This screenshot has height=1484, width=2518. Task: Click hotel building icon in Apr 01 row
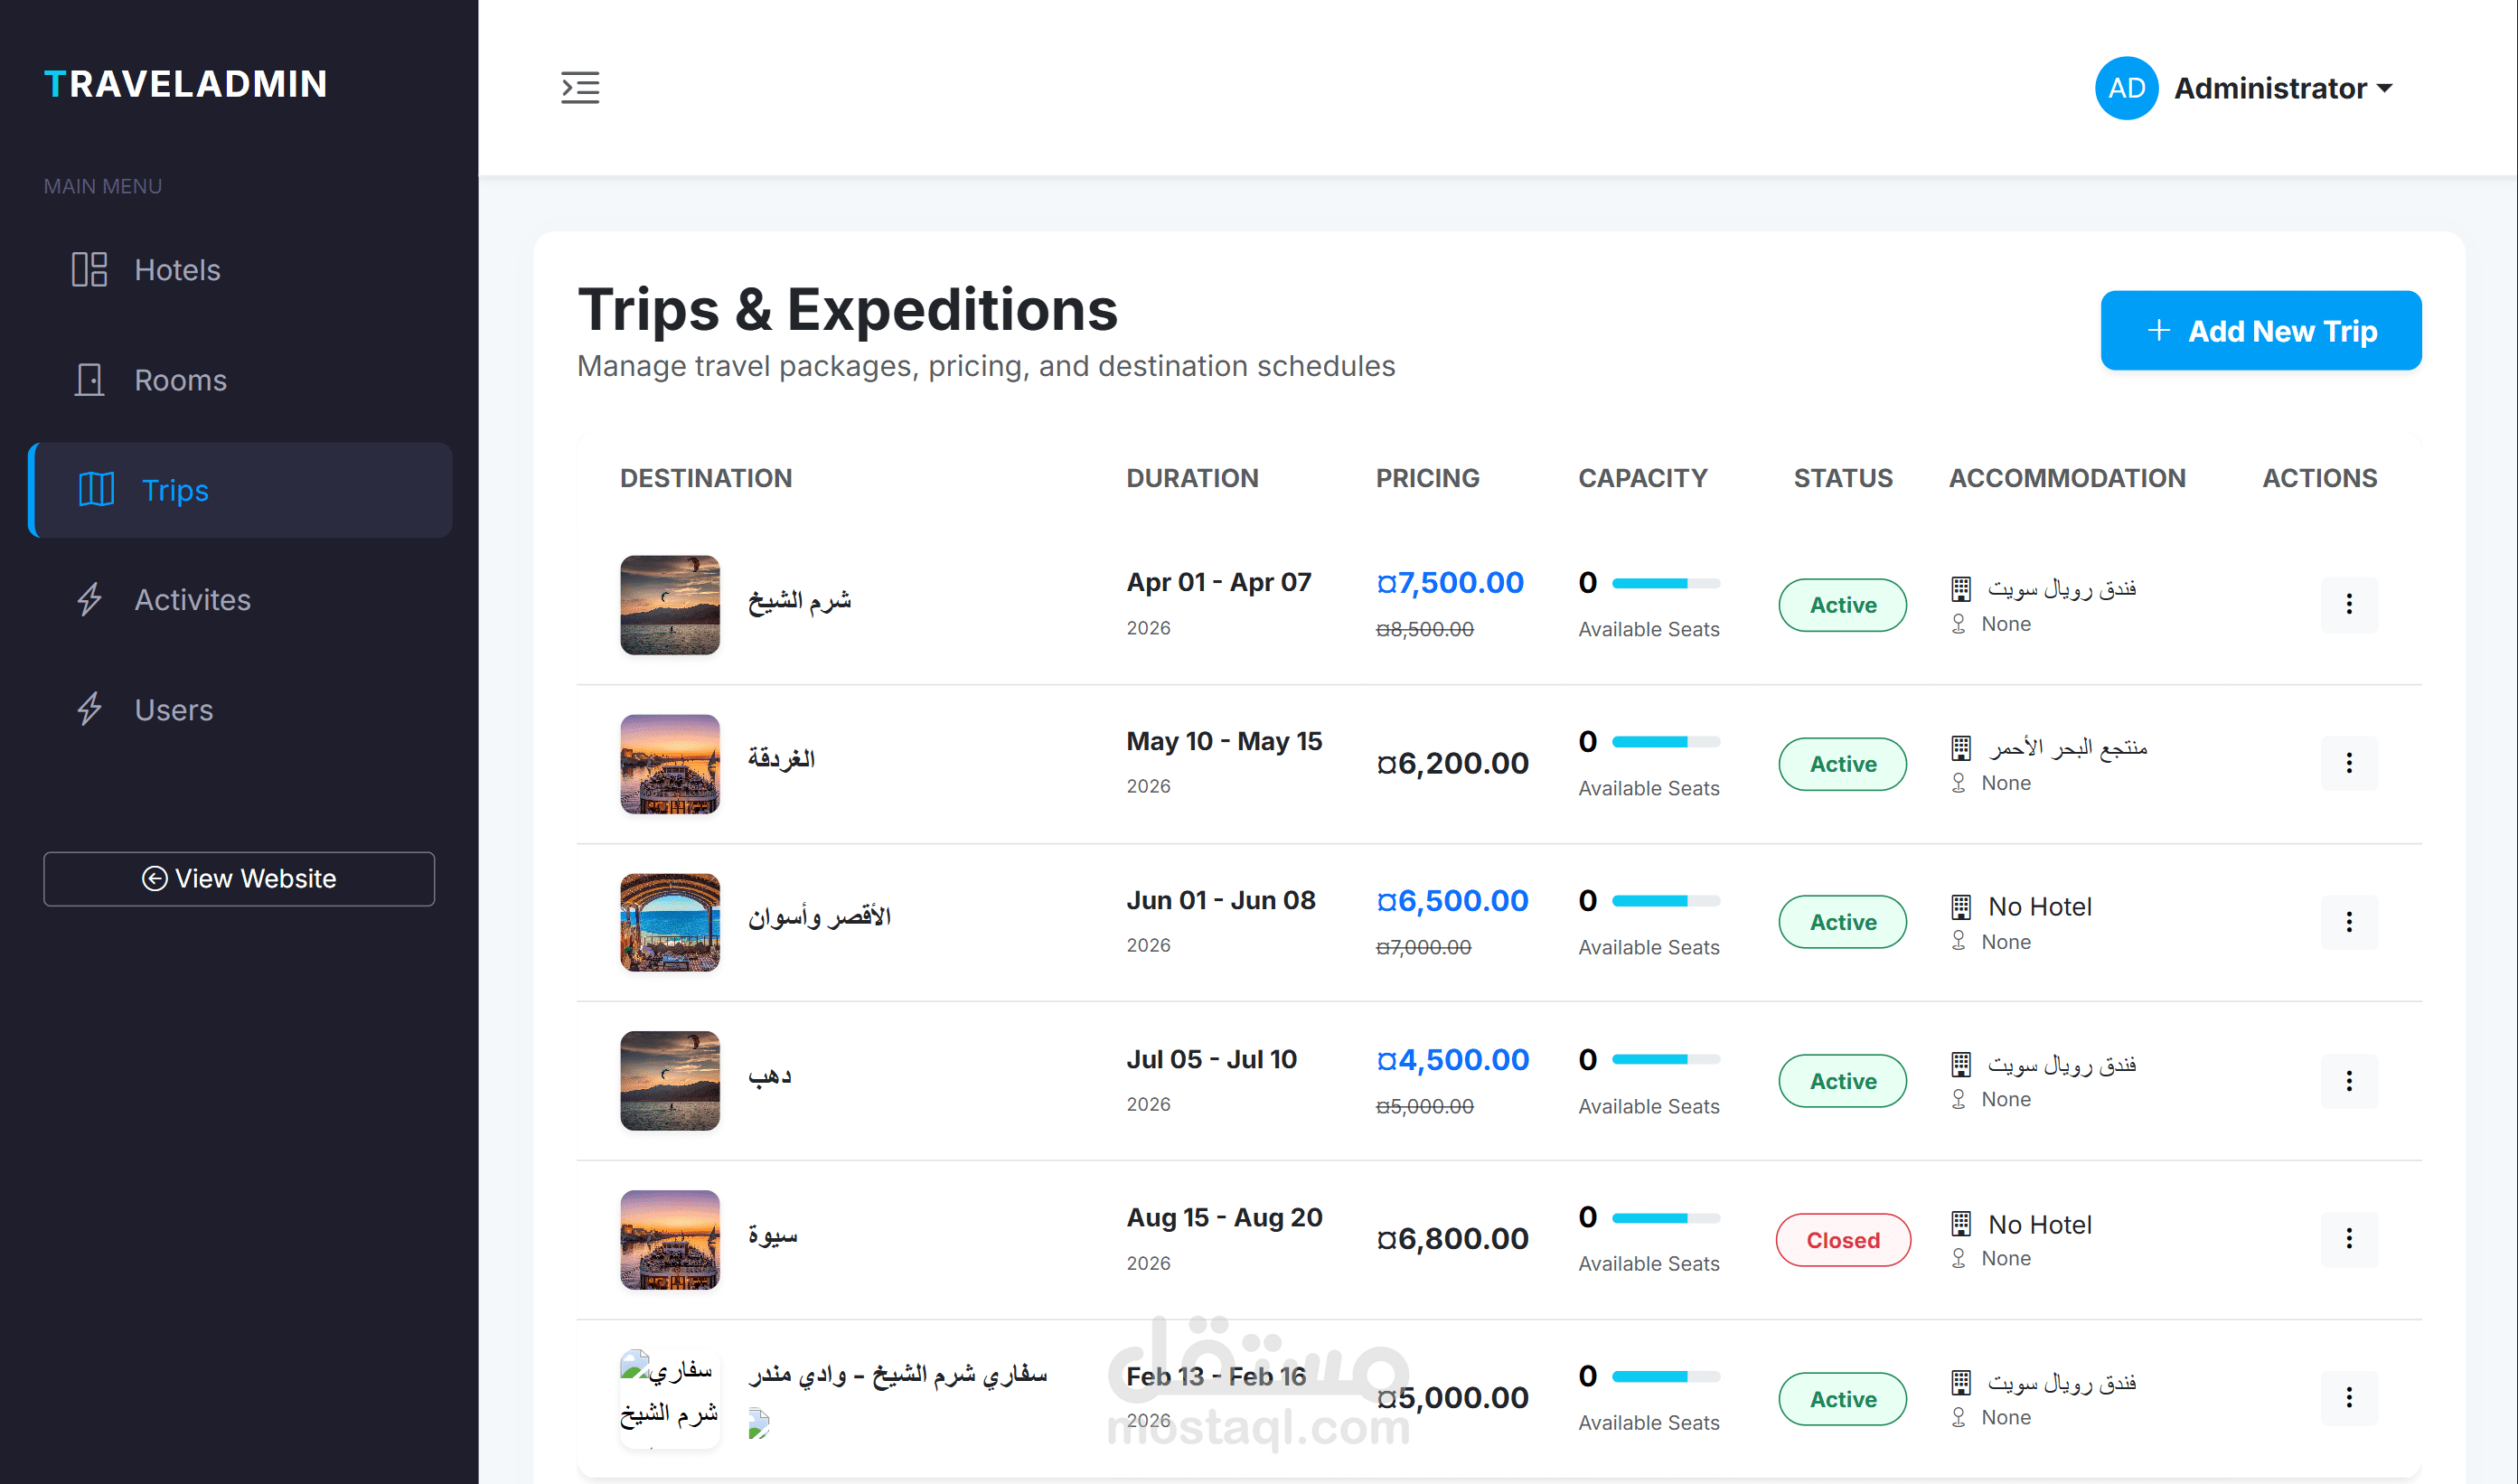point(1961,589)
